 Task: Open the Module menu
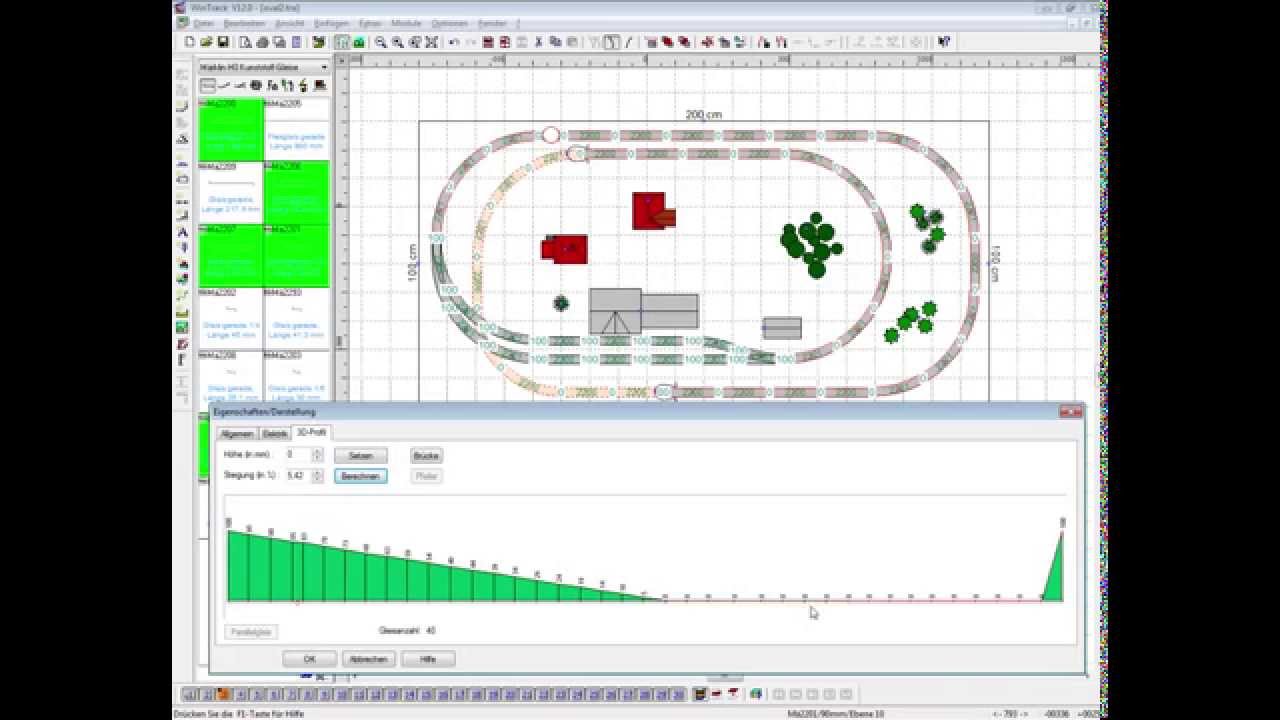coord(406,22)
